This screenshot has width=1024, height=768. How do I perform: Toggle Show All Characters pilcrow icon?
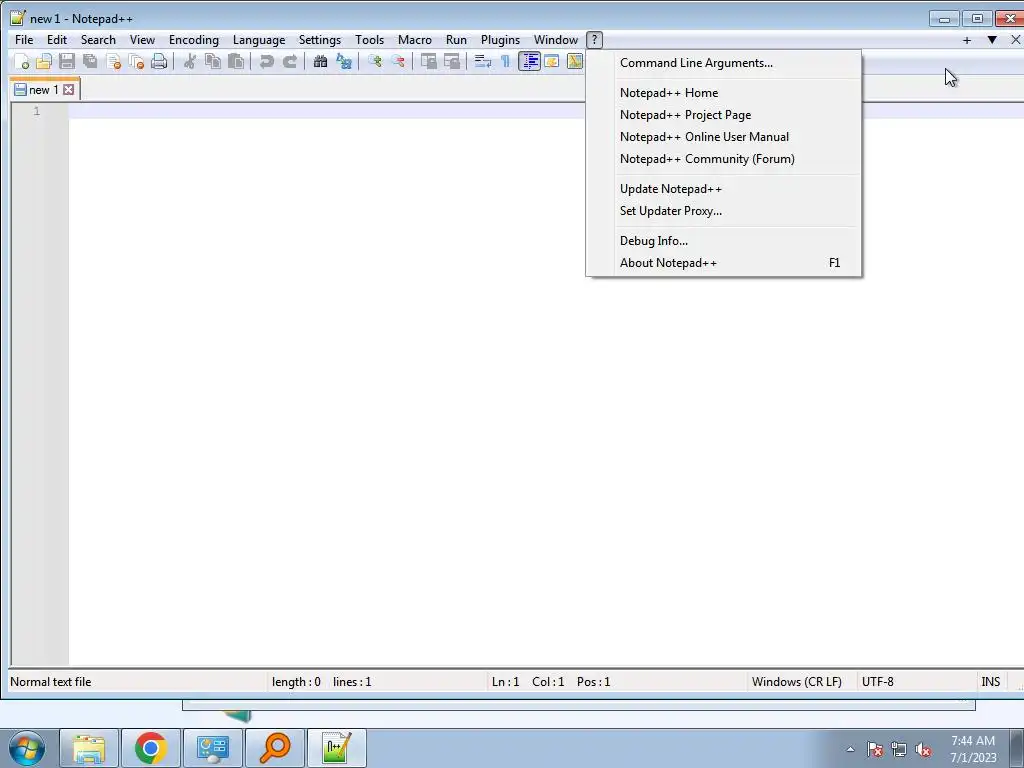pos(505,61)
